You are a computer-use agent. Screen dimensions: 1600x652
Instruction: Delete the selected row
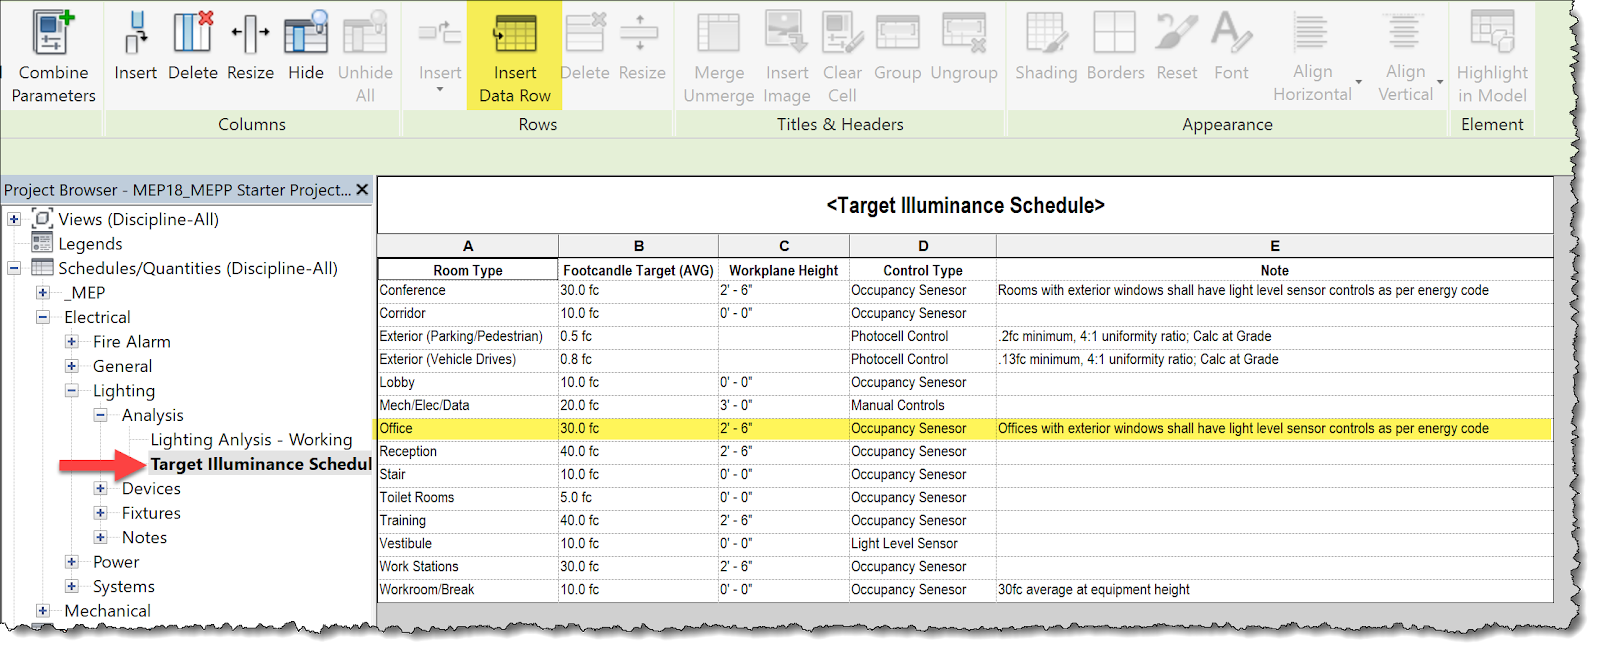point(585,46)
